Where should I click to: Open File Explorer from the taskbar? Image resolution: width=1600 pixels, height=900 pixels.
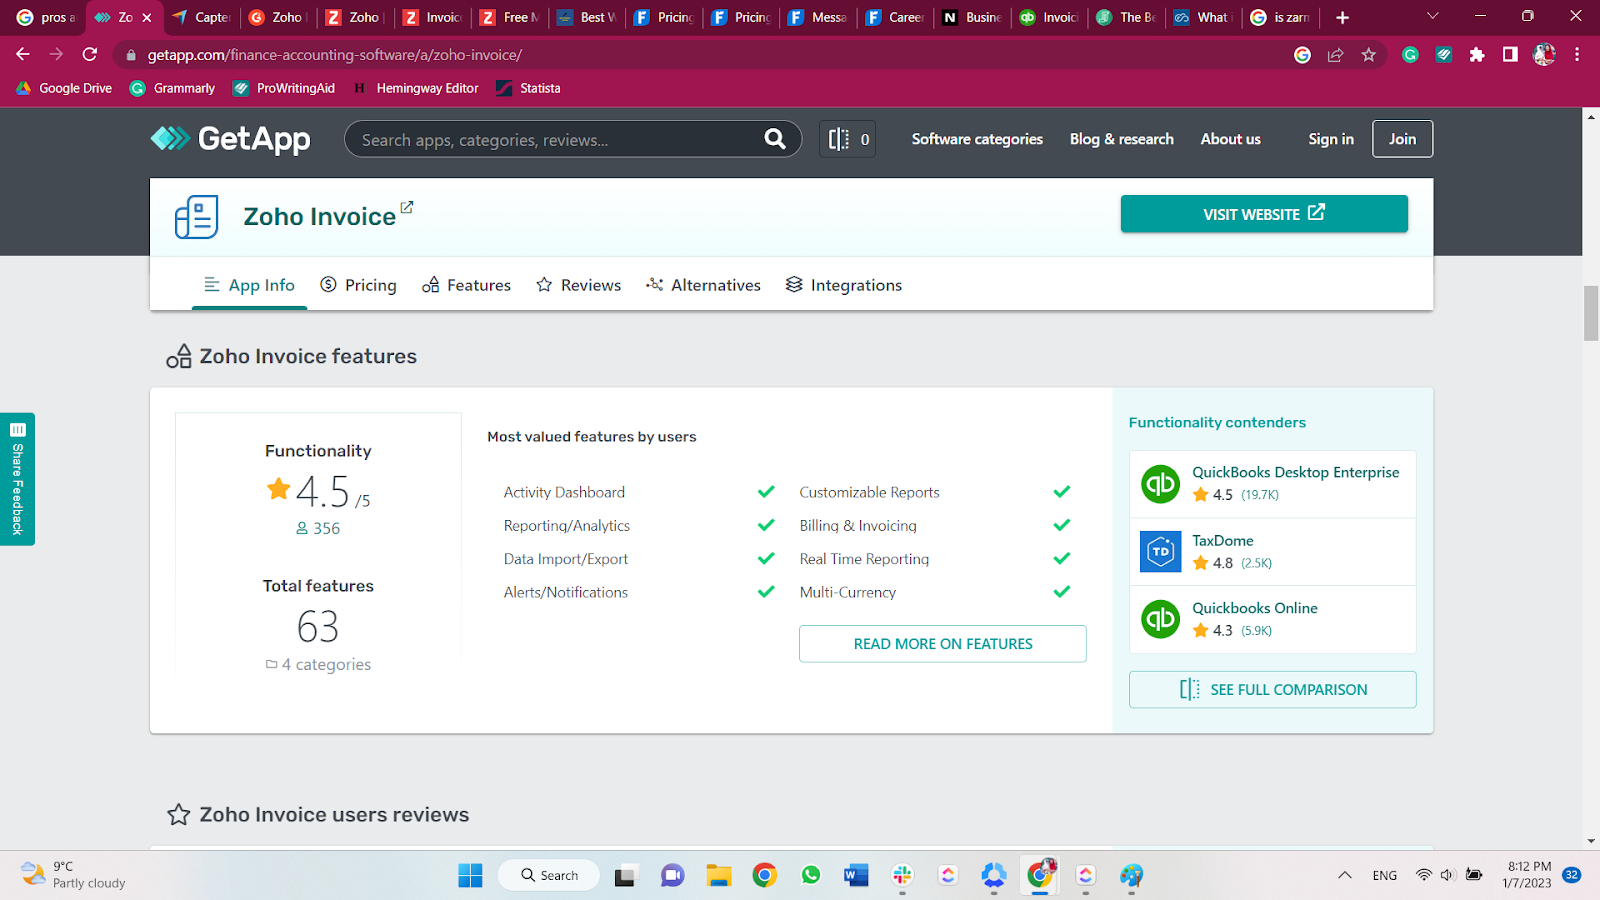719,875
